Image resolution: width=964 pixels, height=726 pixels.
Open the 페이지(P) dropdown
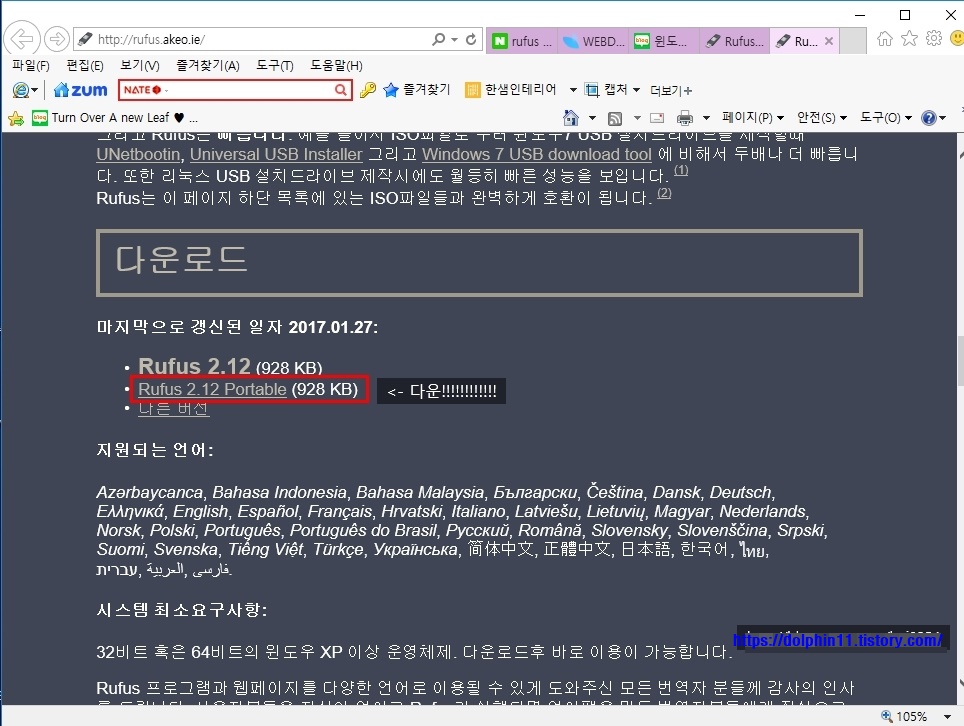coord(753,117)
